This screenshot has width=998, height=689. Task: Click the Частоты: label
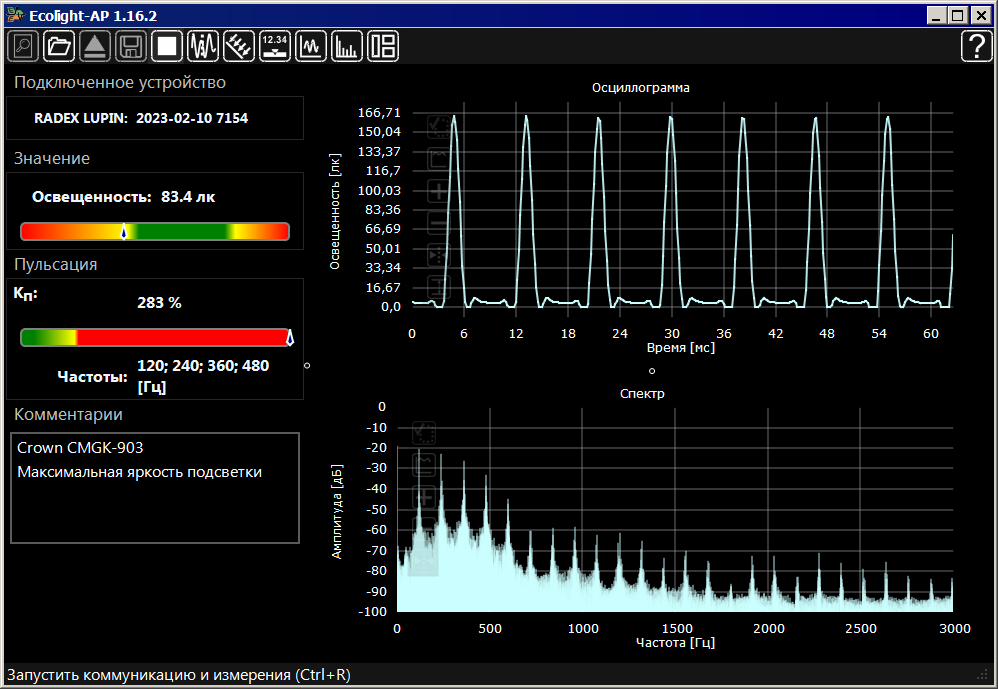[x=92, y=377]
